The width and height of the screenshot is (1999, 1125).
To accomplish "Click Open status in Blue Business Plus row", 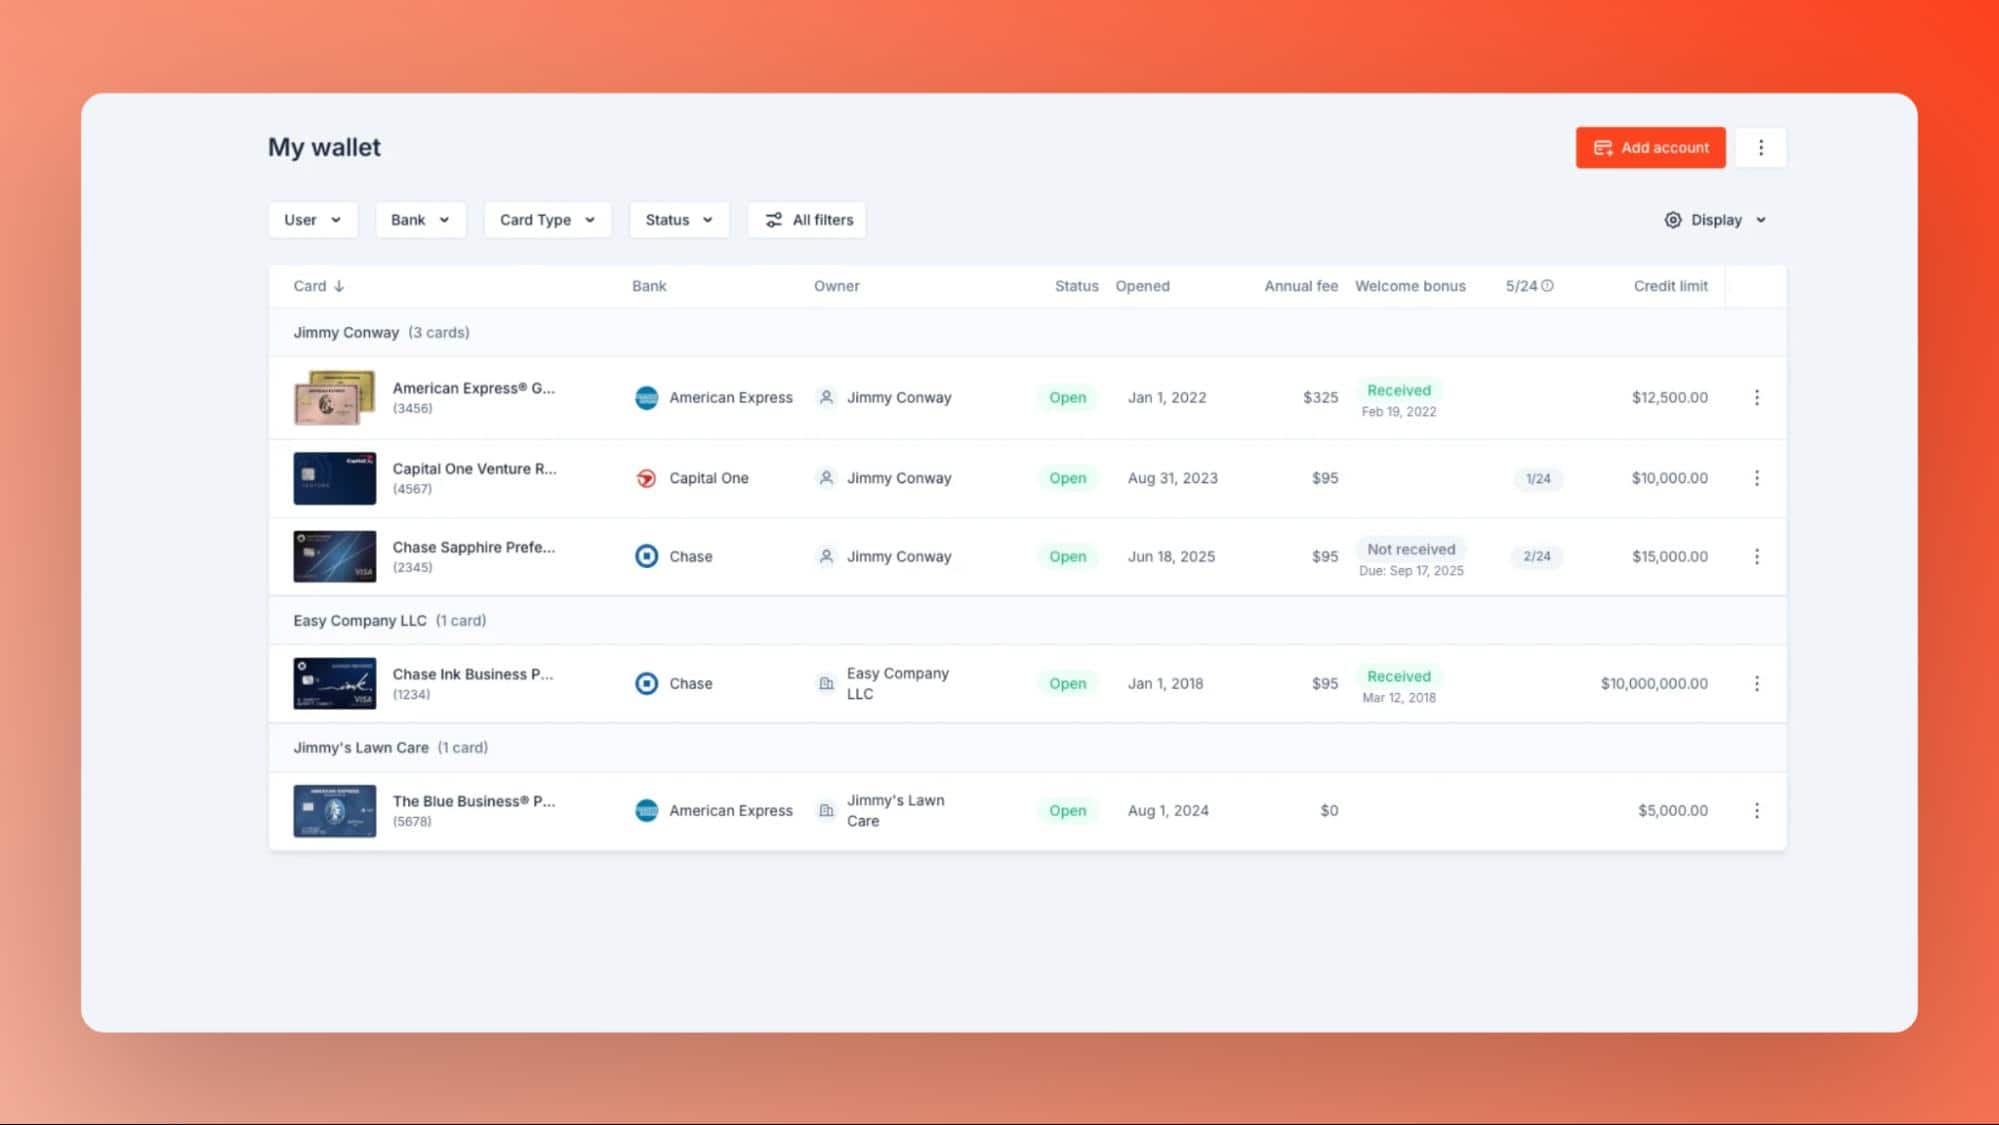I will (1067, 810).
